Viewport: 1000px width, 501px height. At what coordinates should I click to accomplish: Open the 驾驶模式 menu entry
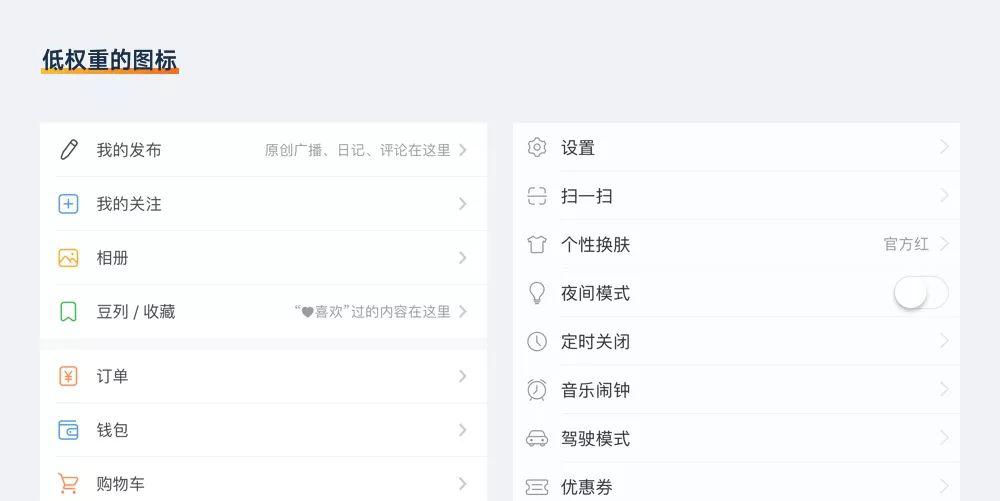(737, 438)
